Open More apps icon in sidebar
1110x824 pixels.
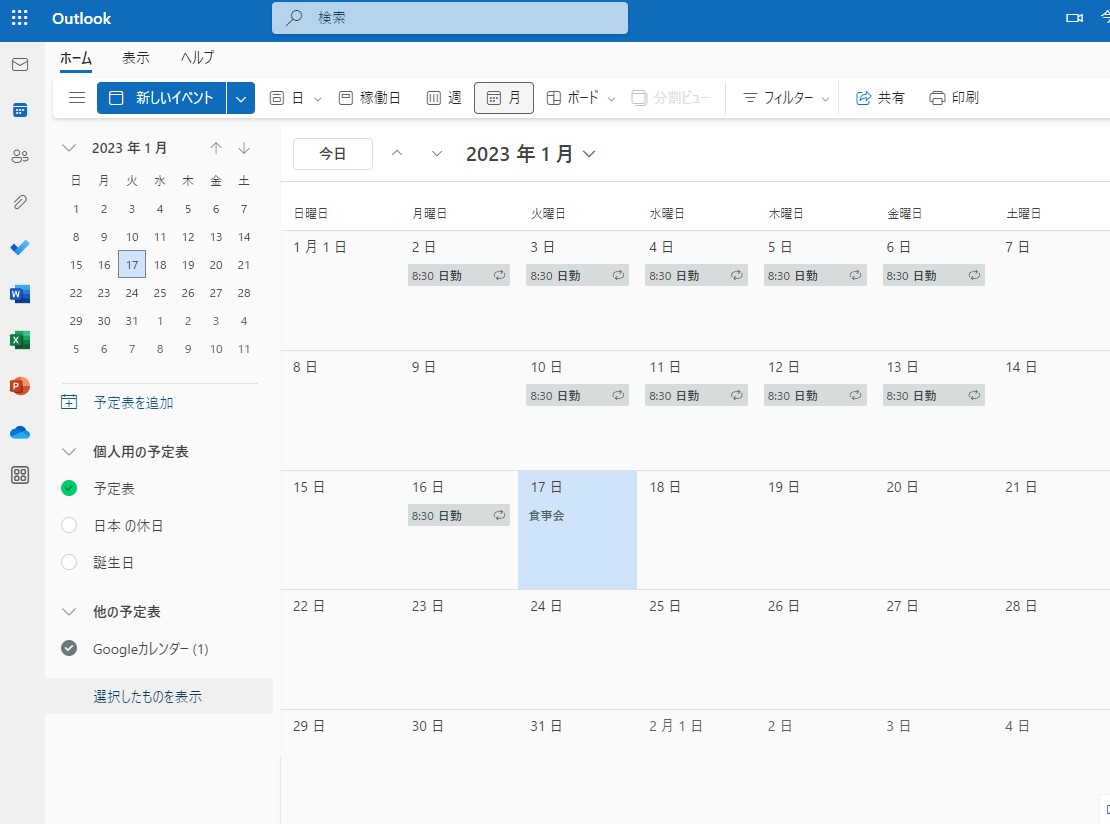click(20, 475)
